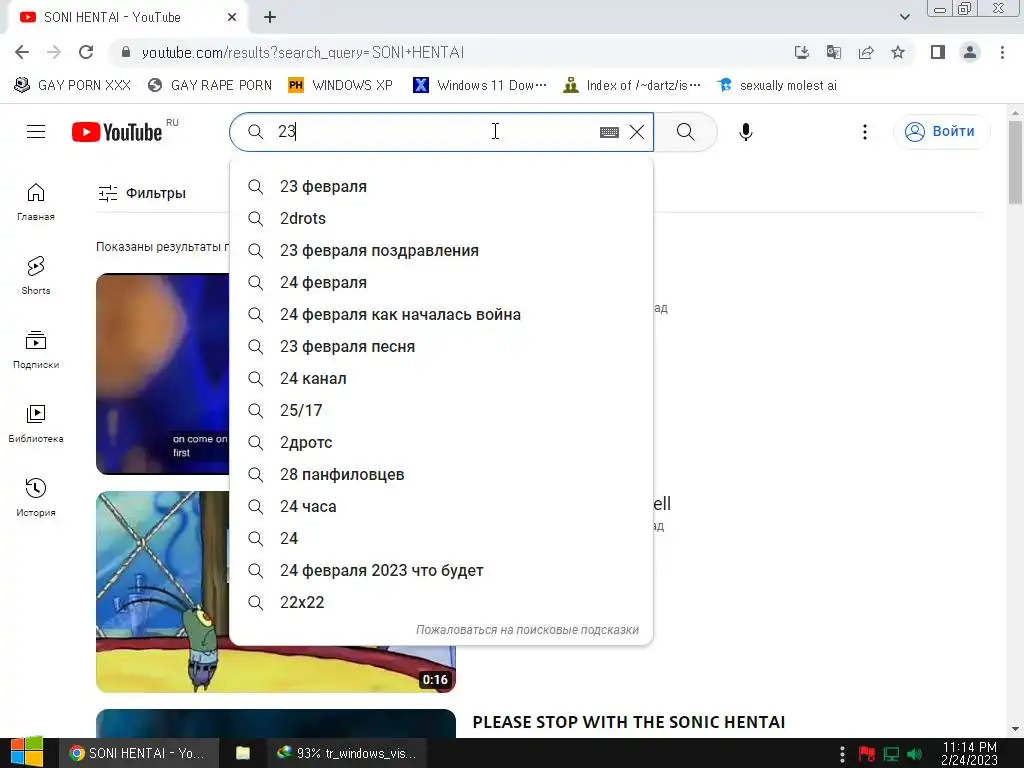Open the 'Index of /~dartz/is…' bookmark
1024x768 pixels.
coord(632,86)
